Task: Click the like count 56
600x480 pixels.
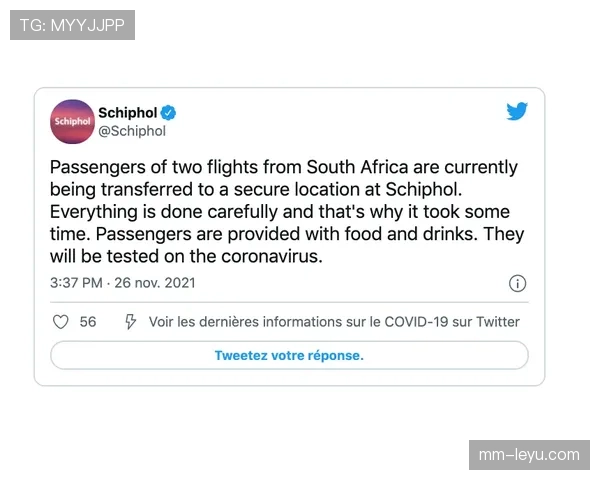Action: coord(88,322)
